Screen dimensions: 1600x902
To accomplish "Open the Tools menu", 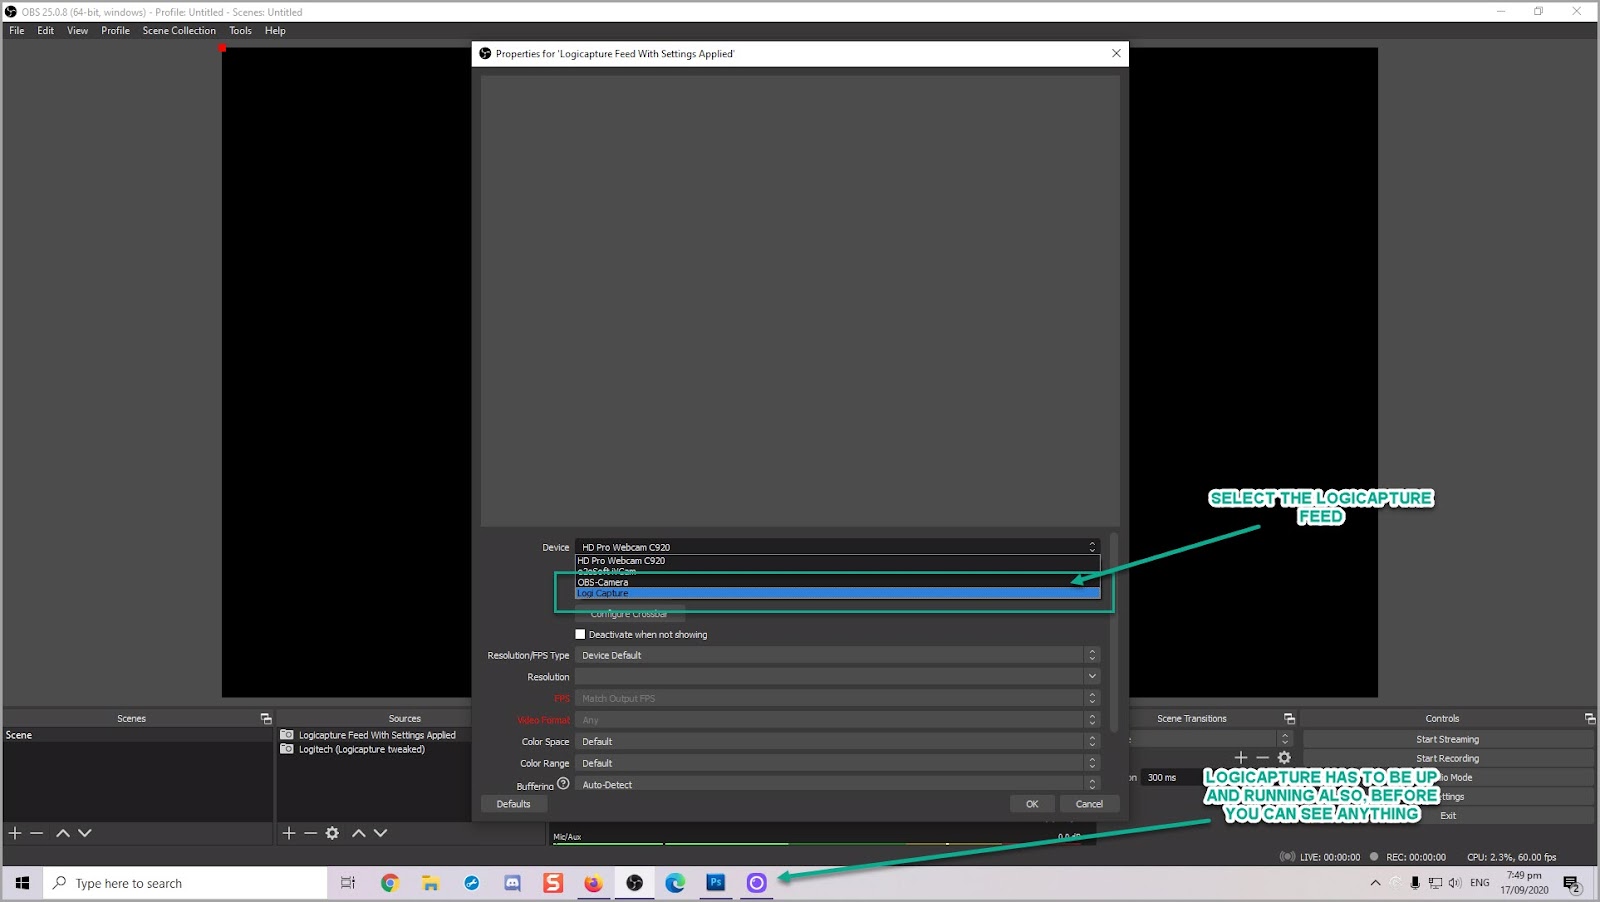I will coord(241,31).
